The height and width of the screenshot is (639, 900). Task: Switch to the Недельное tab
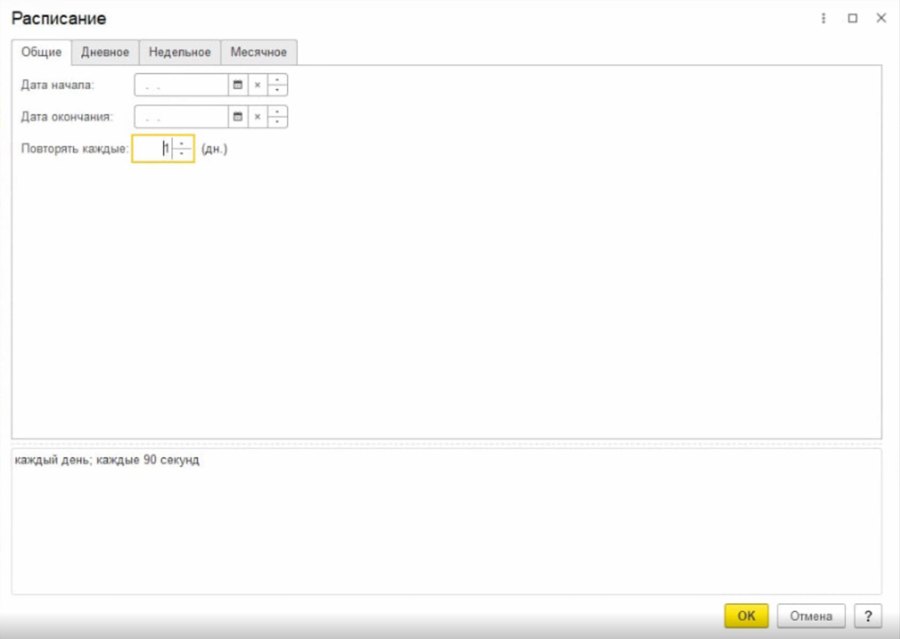click(180, 52)
